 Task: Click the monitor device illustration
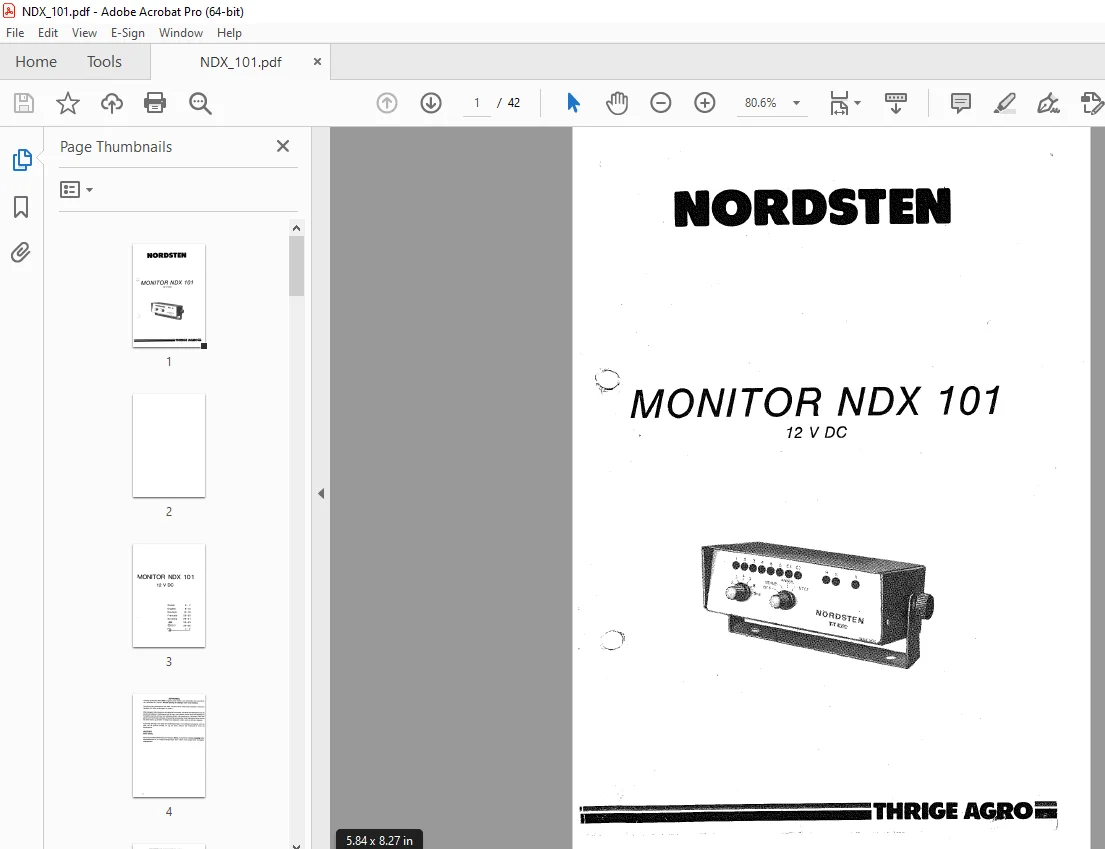click(x=817, y=605)
